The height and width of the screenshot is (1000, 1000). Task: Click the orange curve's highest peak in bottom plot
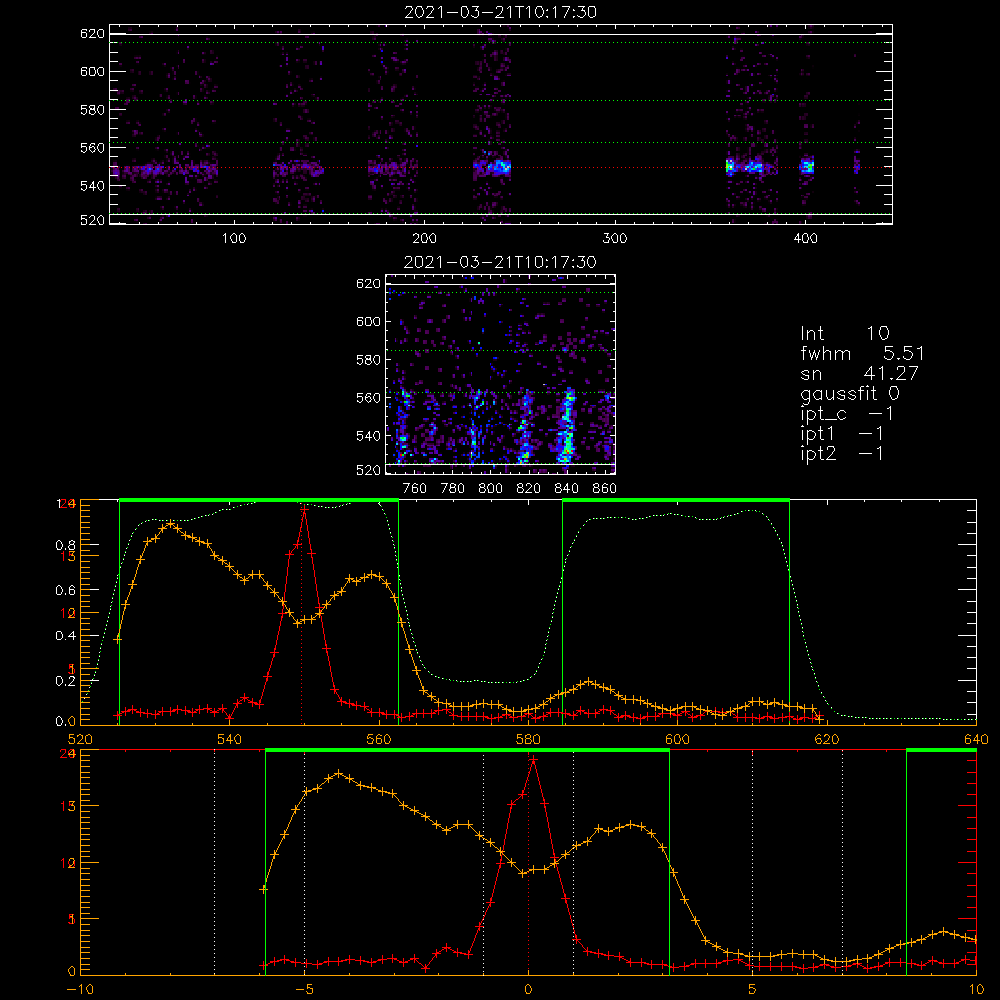click(339, 773)
